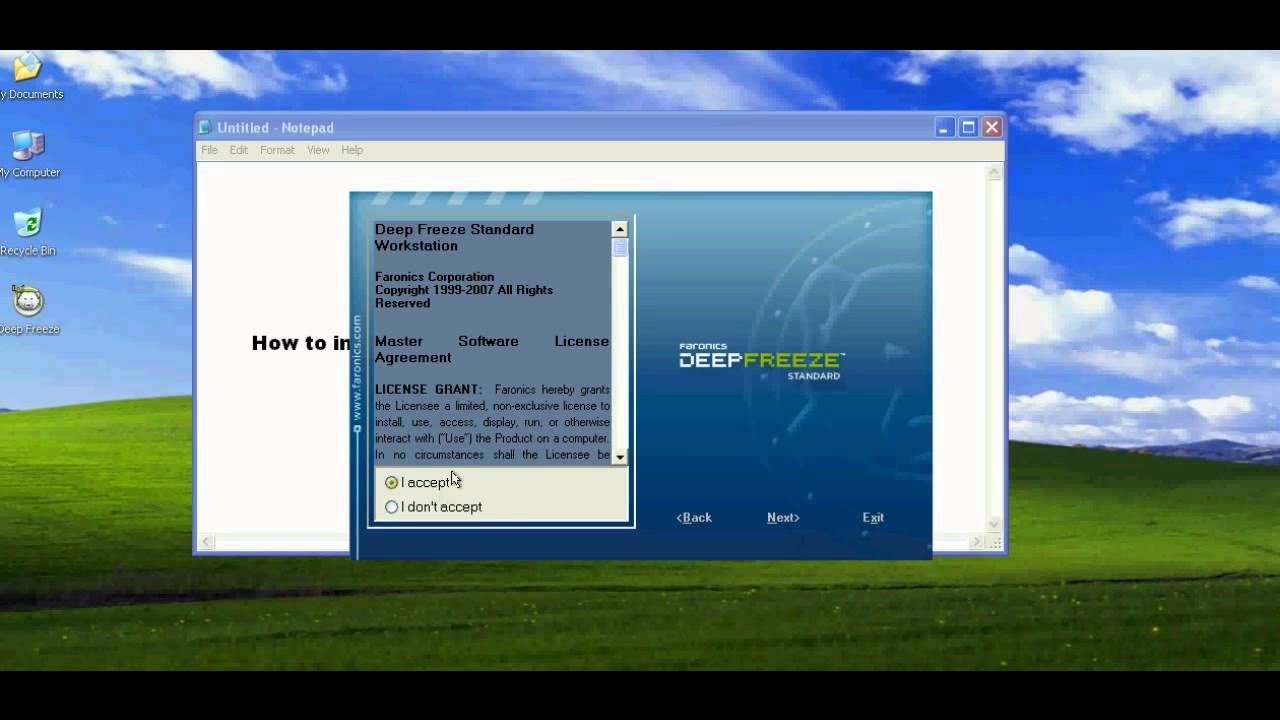Screen dimensions: 1280x720
Task: Click the Notepad title bar icon
Action: tap(205, 127)
